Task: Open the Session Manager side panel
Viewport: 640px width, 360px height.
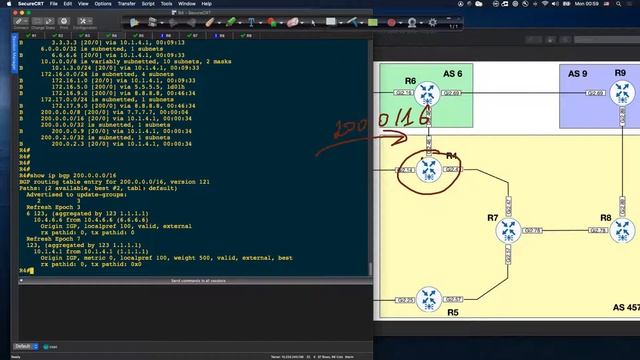Action: (x=14, y=53)
